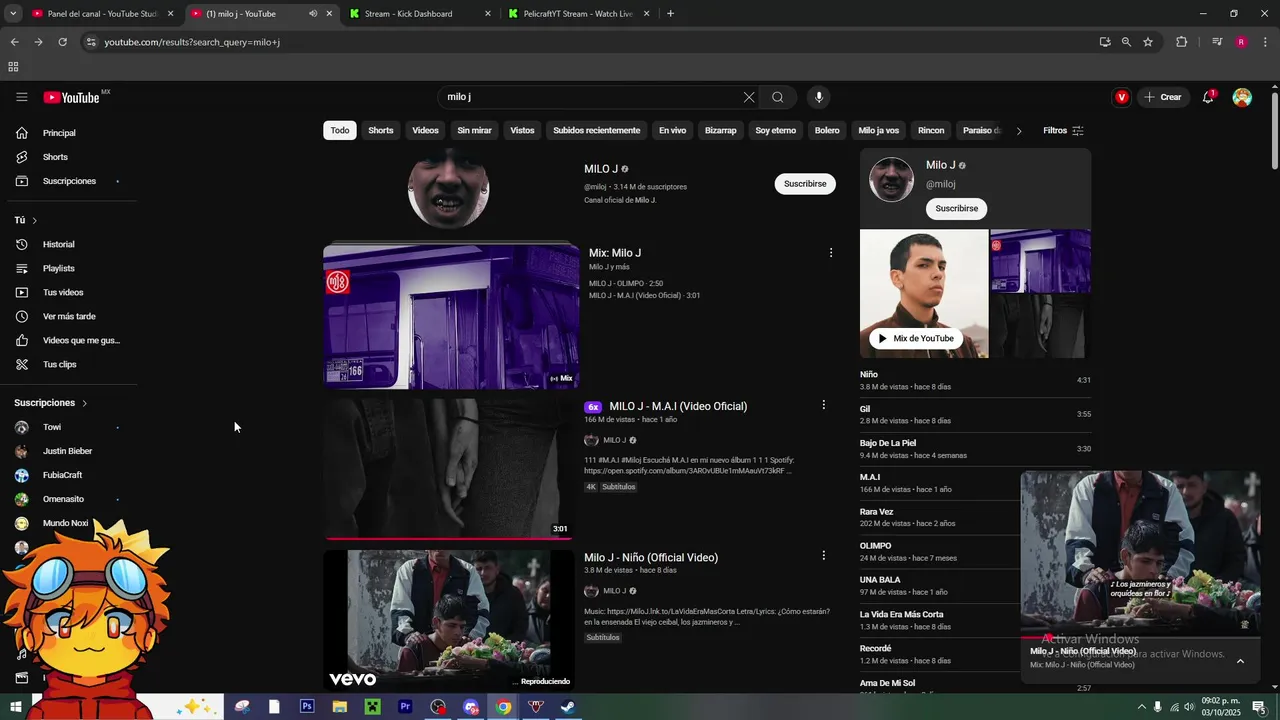Viewport: 1280px width, 720px height.
Task: Select the Shorts filter chip
Action: pos(381,130)
